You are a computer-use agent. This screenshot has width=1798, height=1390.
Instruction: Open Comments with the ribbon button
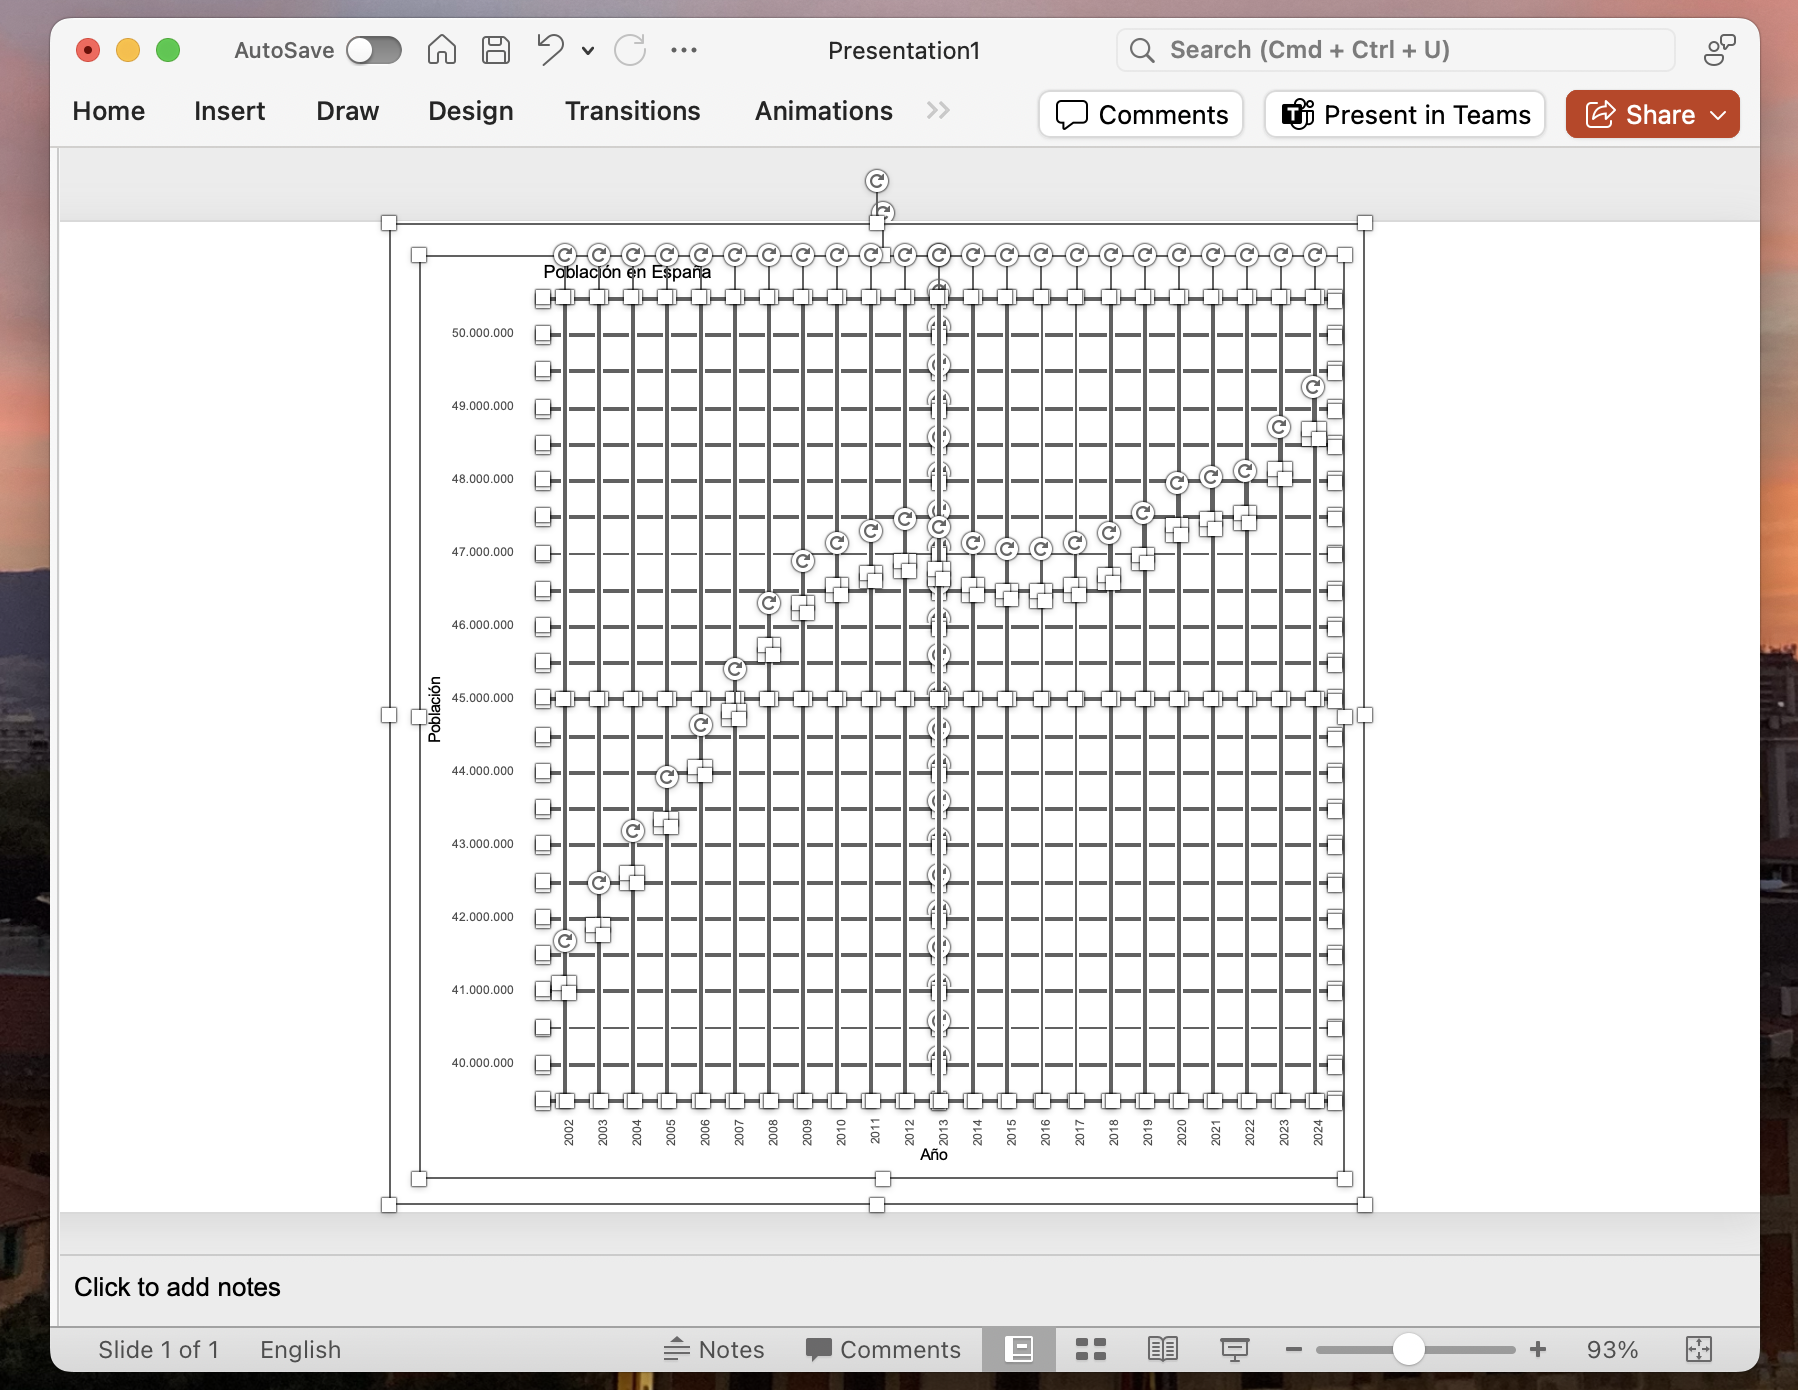[1140, 114]
